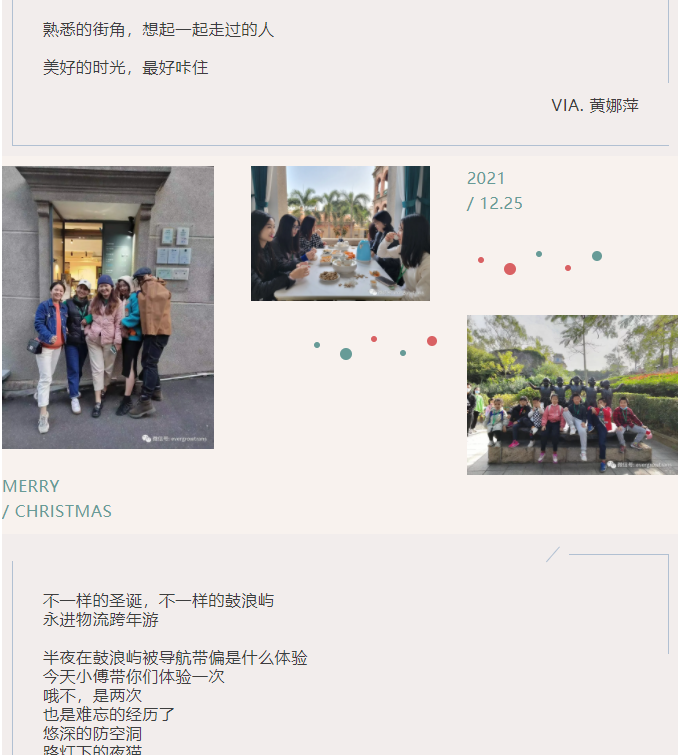Click the large red dot under the date

pyautogui.click(x=510, y=269)
